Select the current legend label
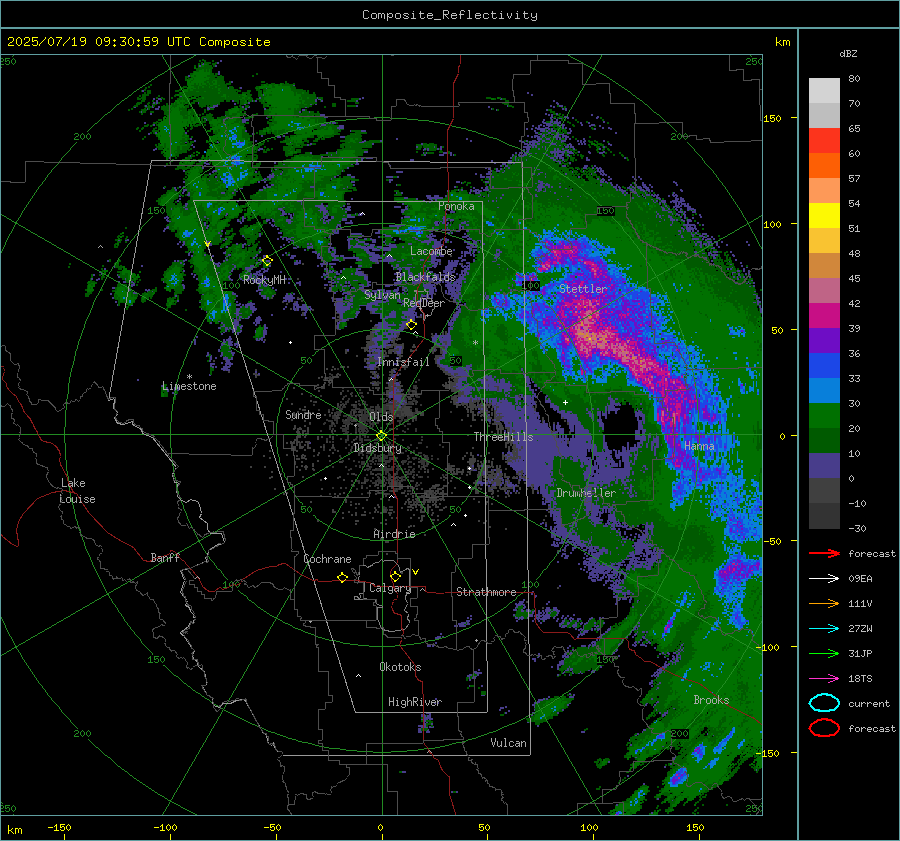This screenshot has width=900, height=841. tap(869, 703)
